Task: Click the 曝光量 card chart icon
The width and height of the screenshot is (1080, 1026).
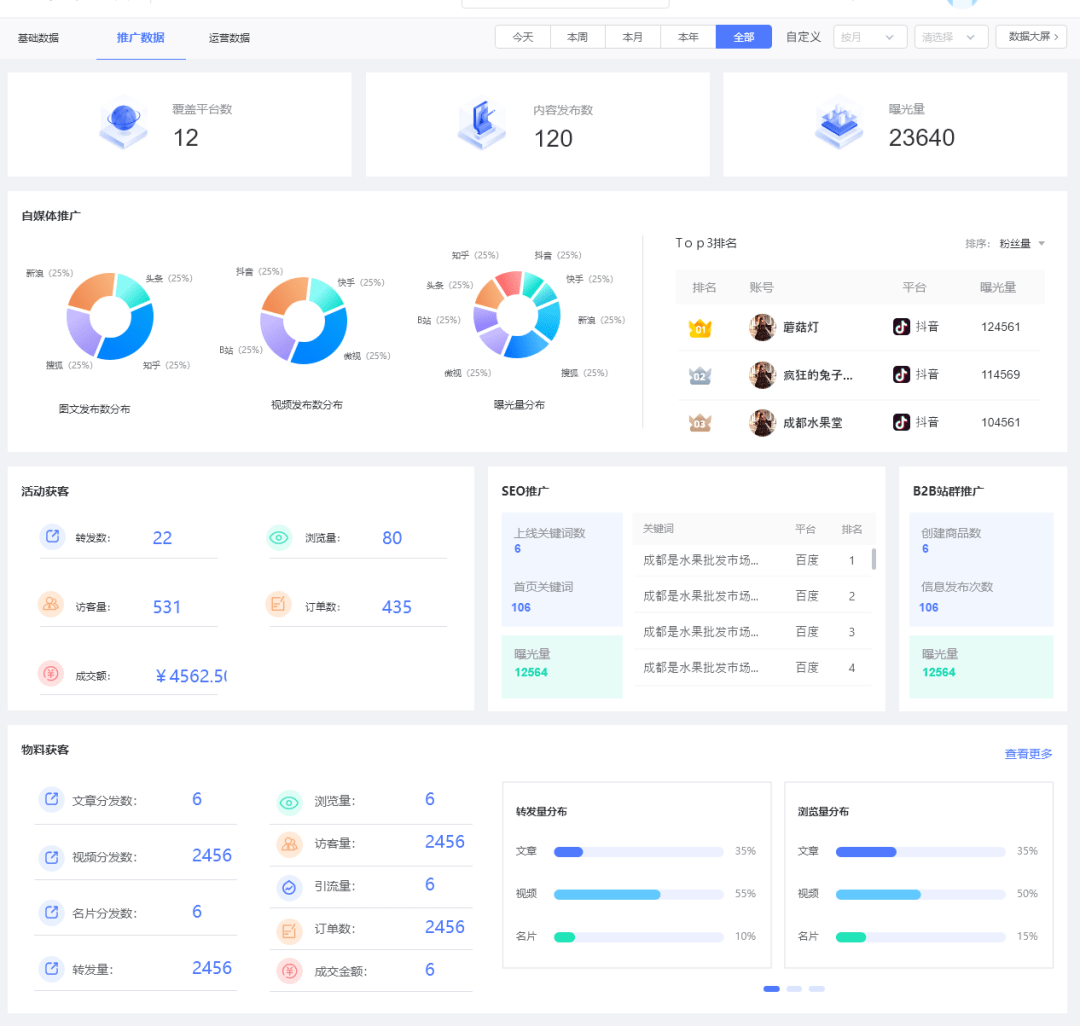Action: pos(838,123)
